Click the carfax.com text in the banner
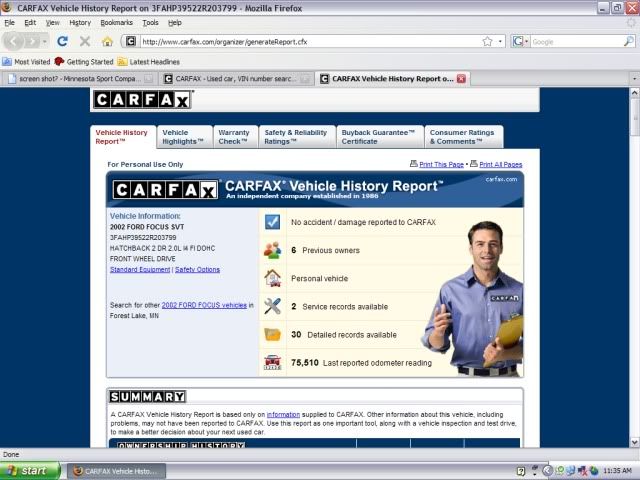This screenshot has height=480, width=640. coord(501,179)
